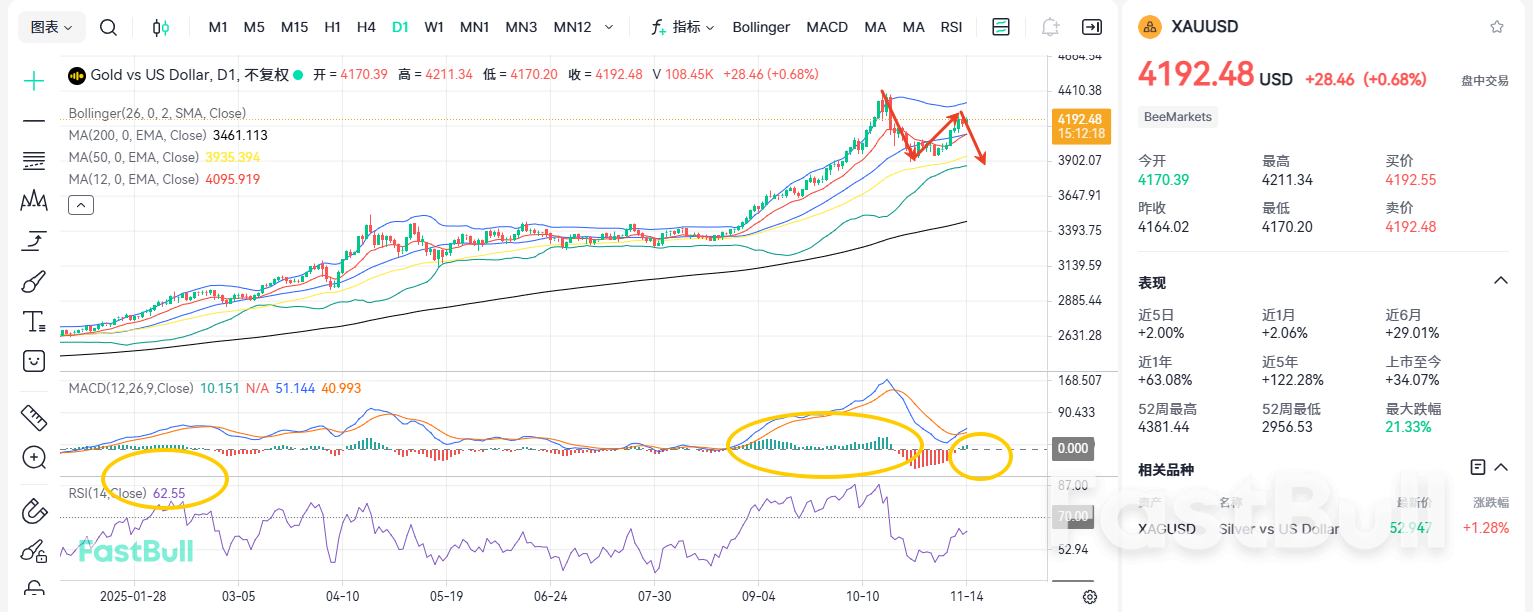Select the trend line drawing tool
Image resolution: width=1533 pixels, height=612 pixels.
click(33, 120)
